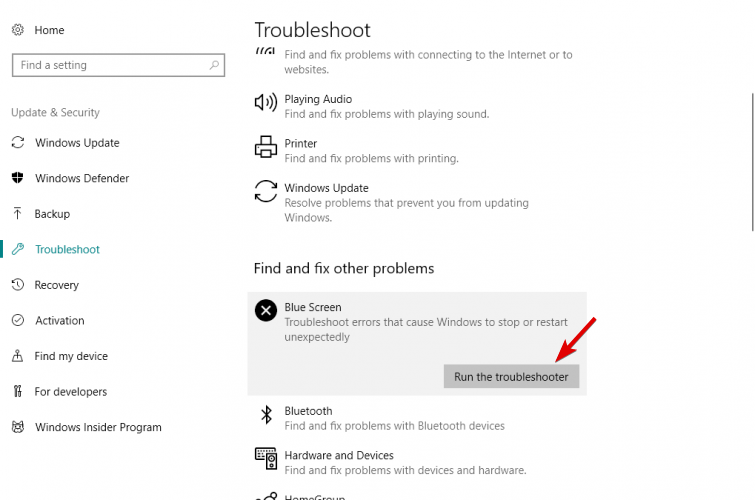This screenshot has height=500, width=755.
Task: Click the Home gear icon
Action: click(x=18, y=30)
